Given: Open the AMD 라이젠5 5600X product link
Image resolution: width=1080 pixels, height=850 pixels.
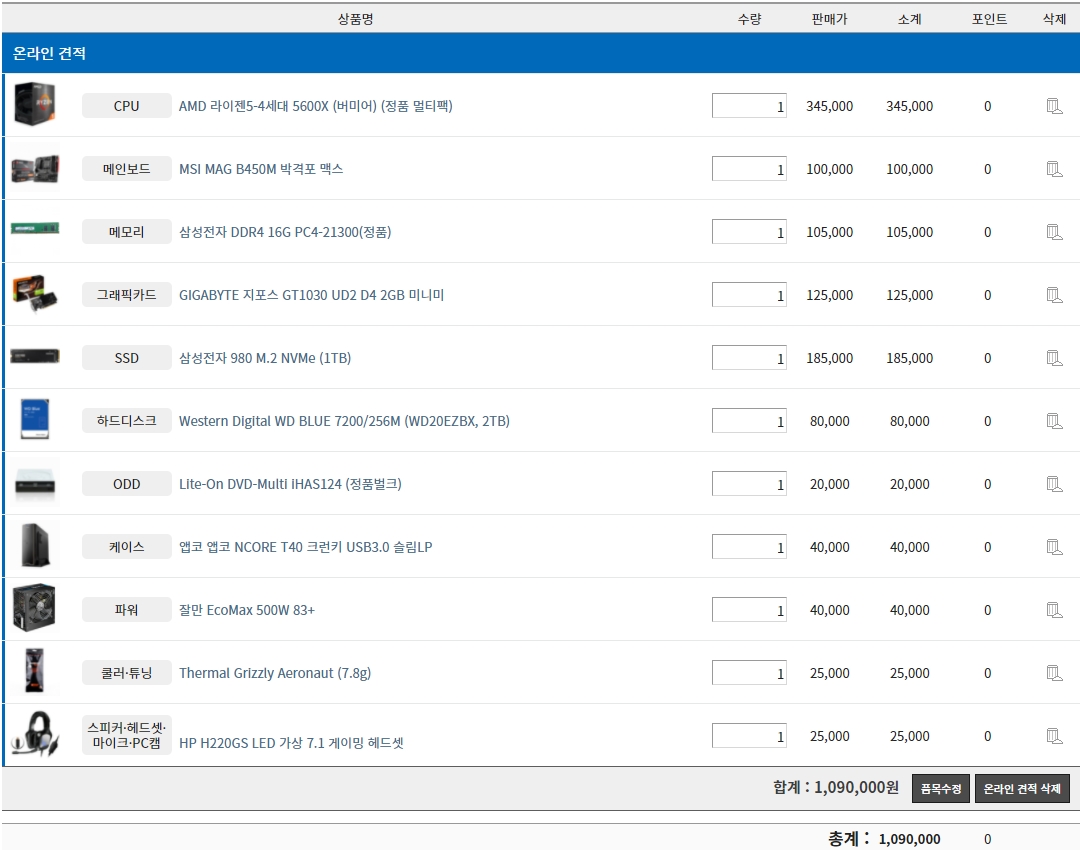Looking at the screenshot, I should tap(315, 106).
